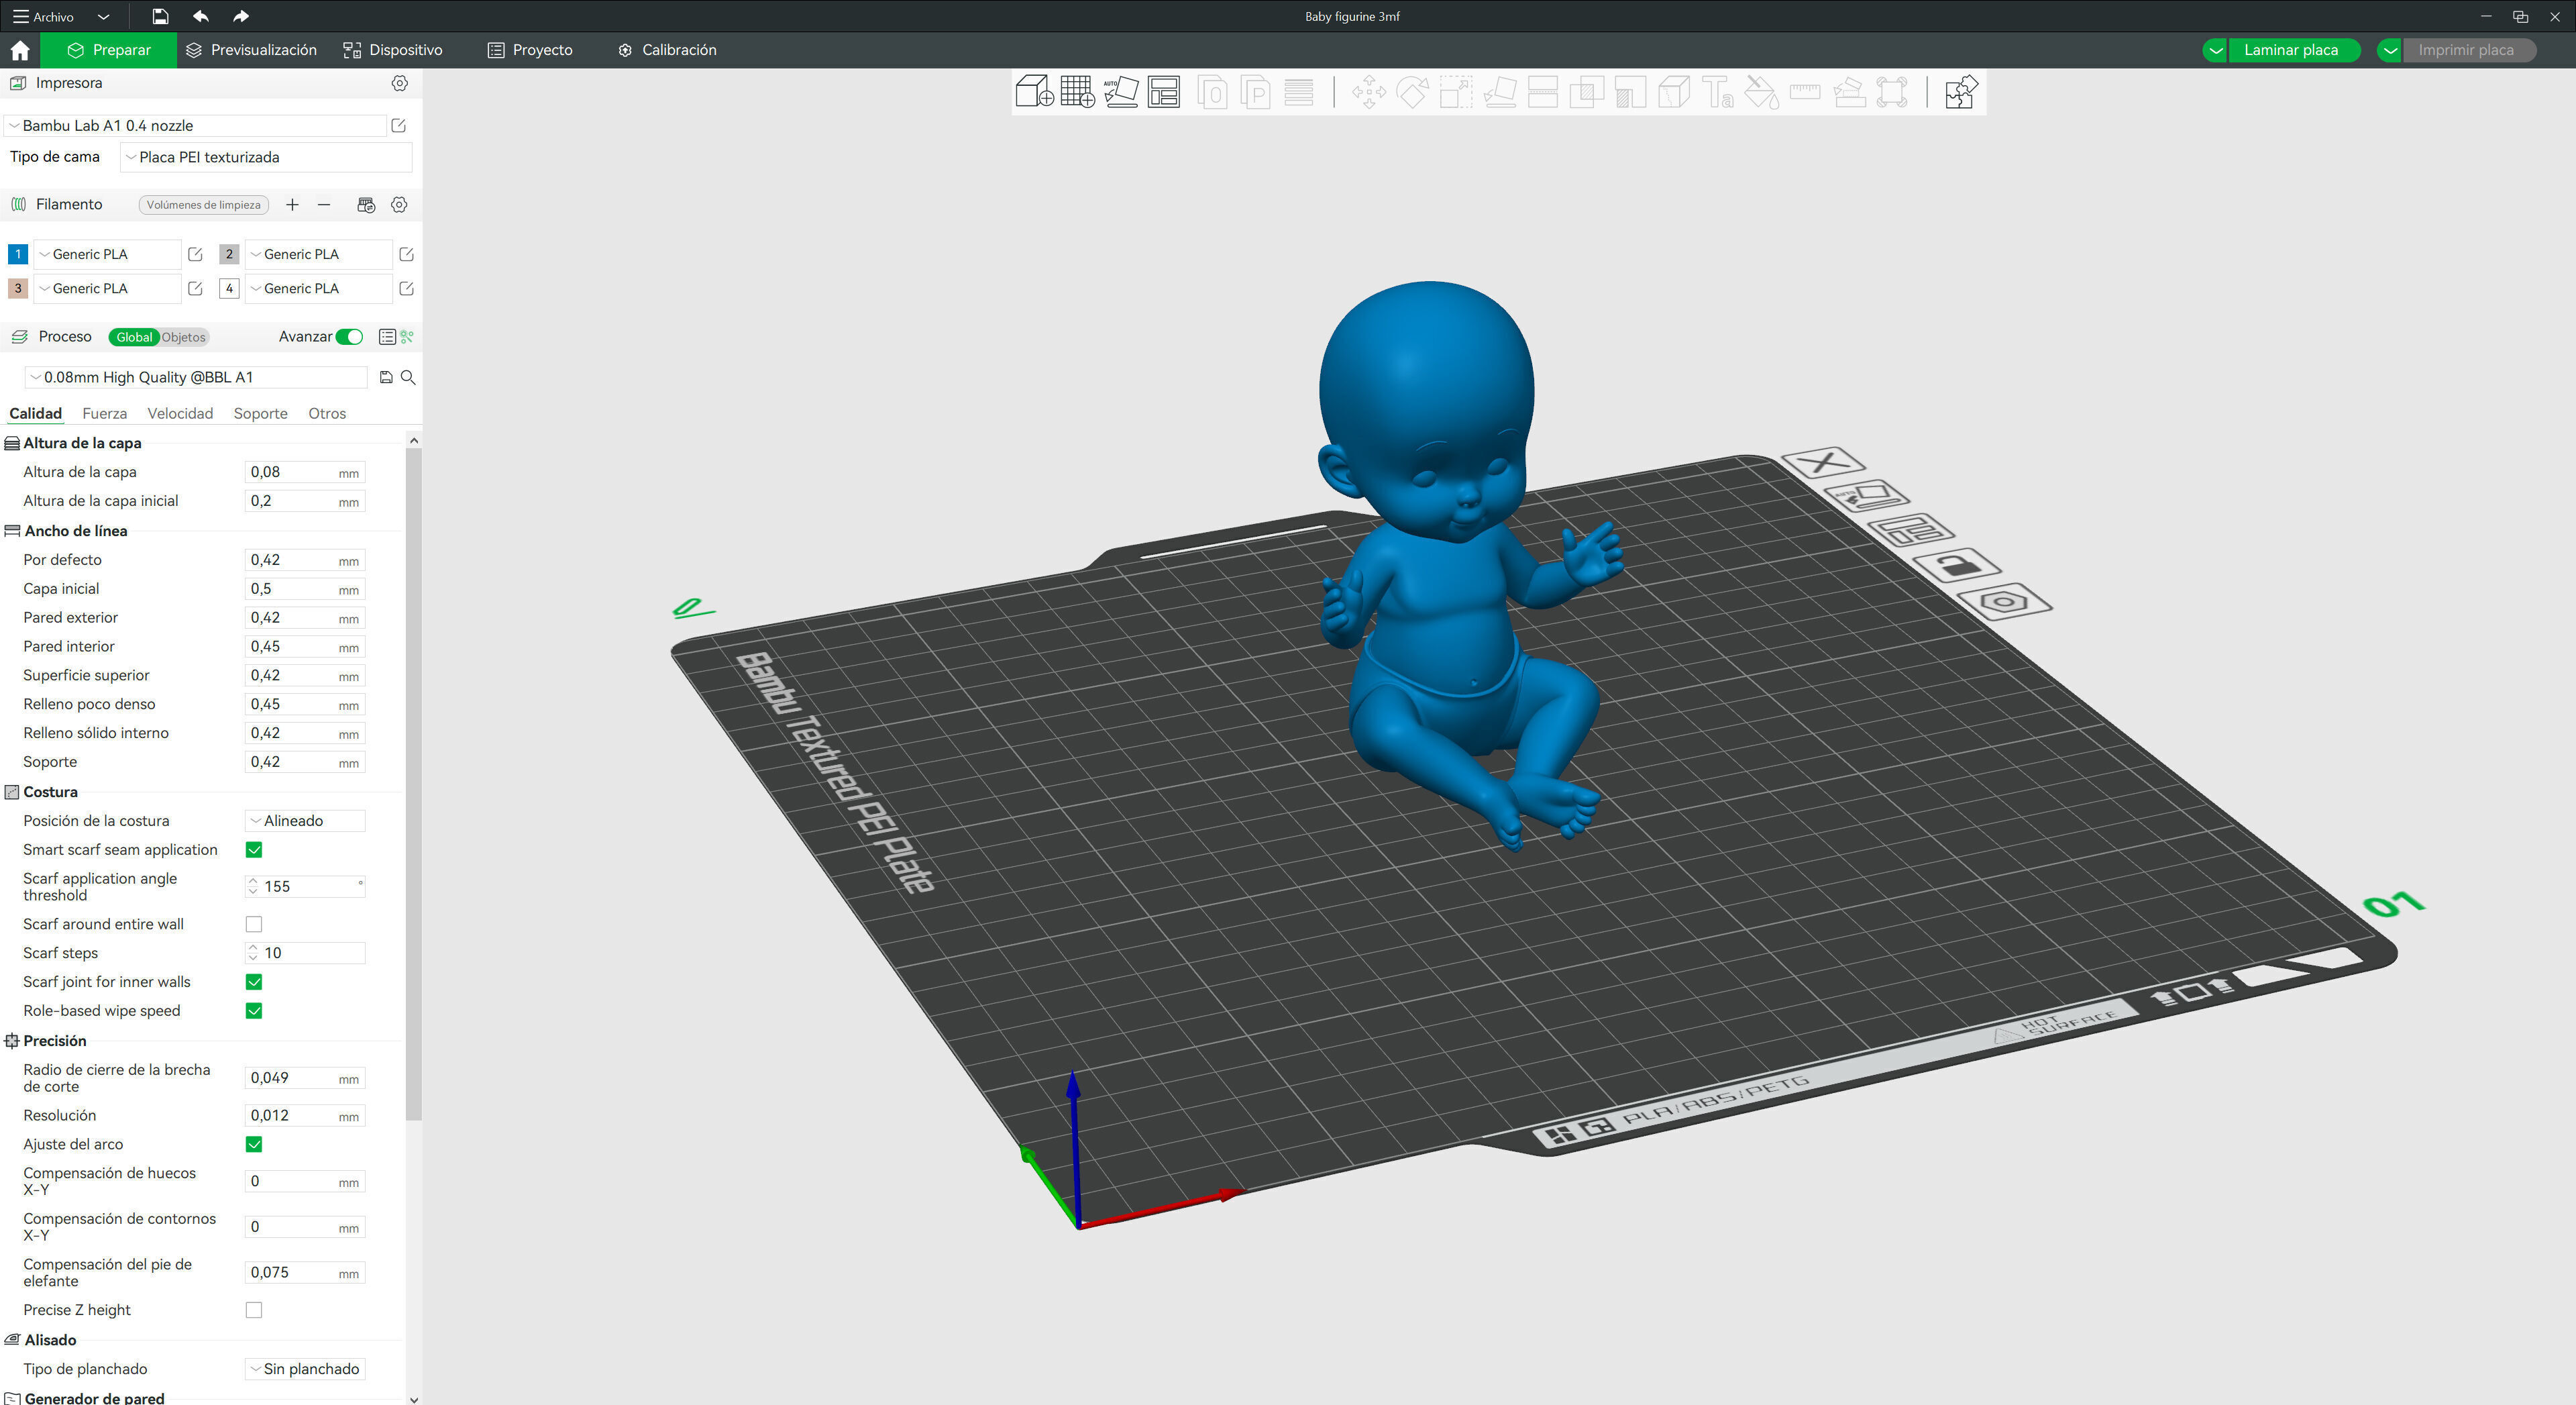This screenshot has height=1405, width=2576.
Task: Open the Soporte settings tab
Action: click(x=260, y=413)
